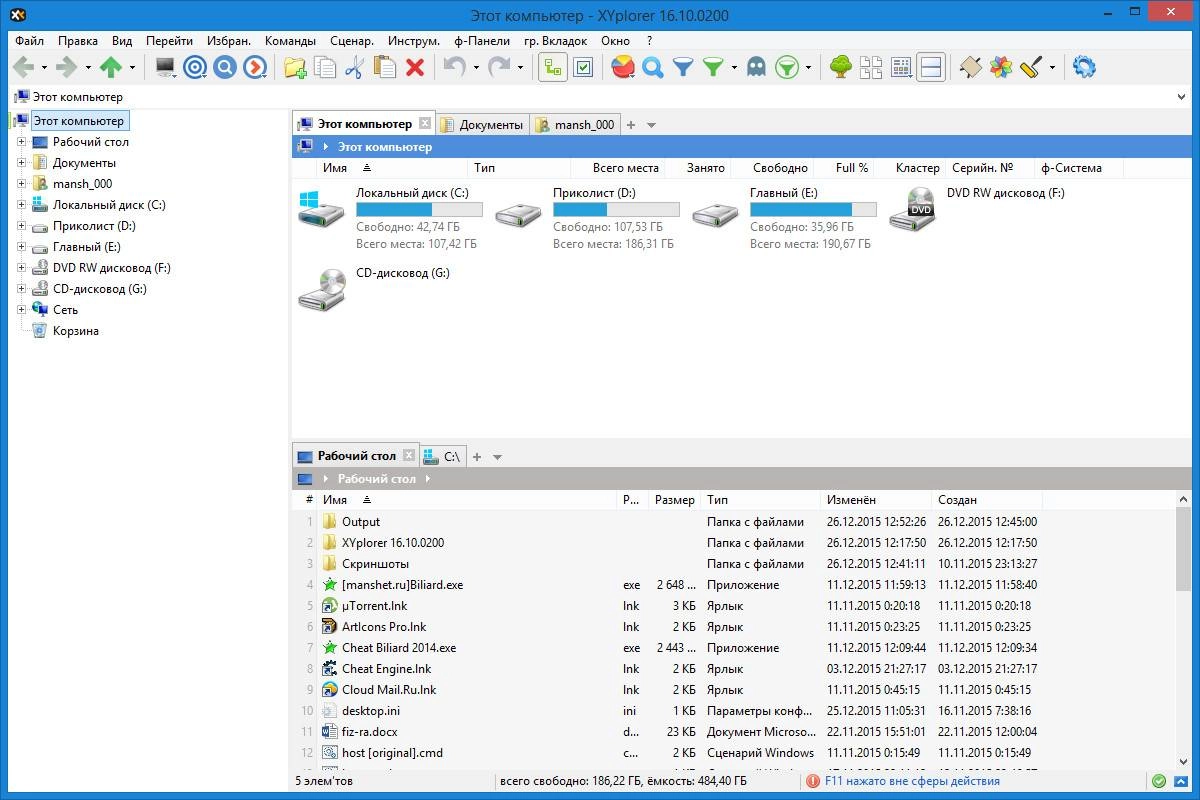Click the four-pages views icon
Viewport: 1200px width, 800px height.
871,67
